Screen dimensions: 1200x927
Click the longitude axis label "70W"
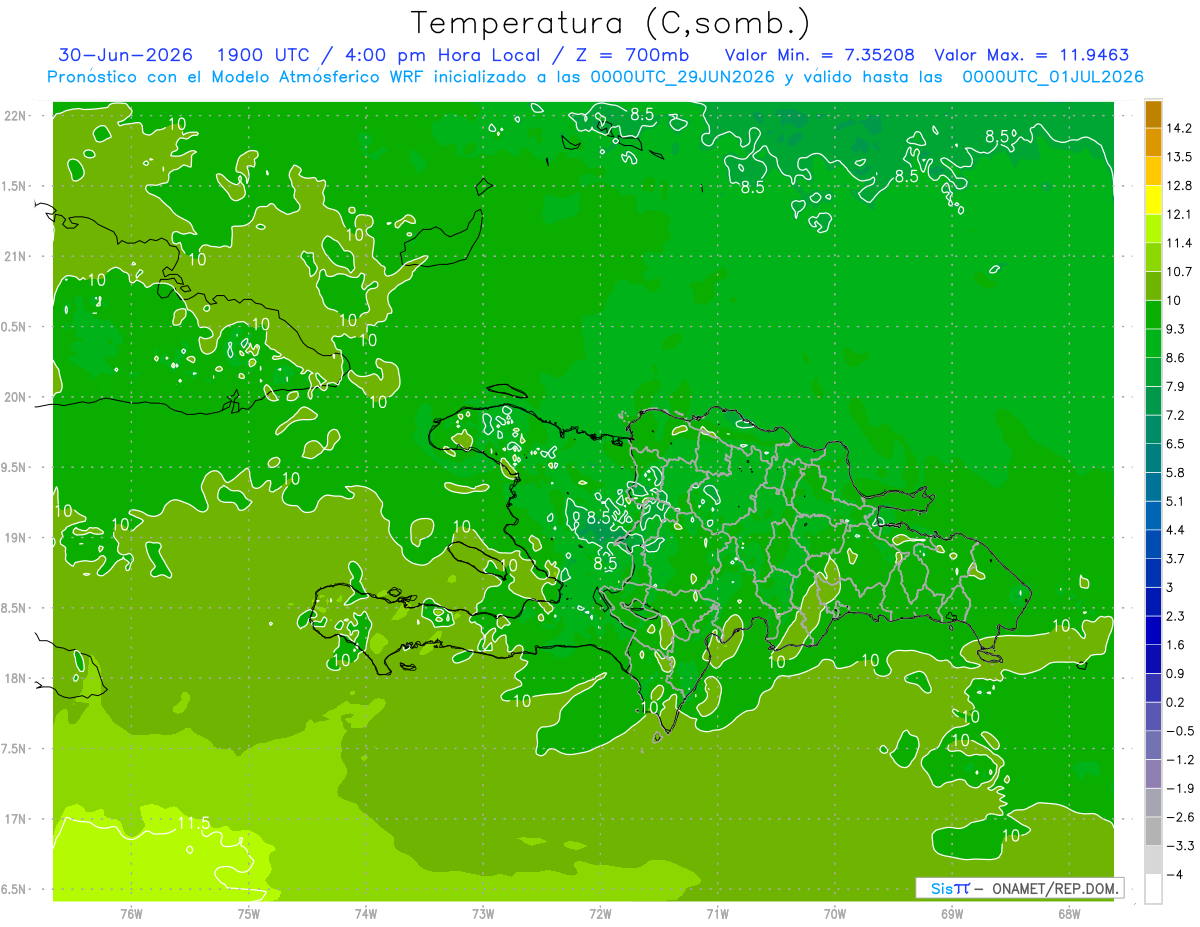[835, 915]
